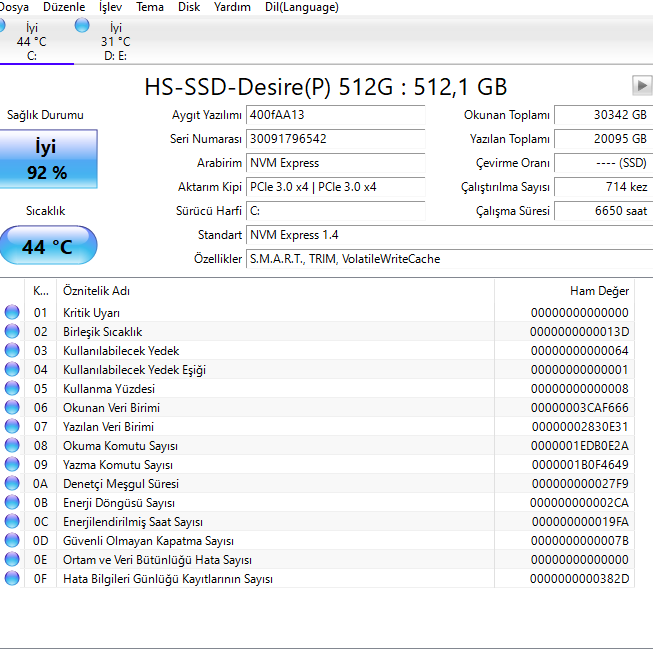Click the status dot for Hata Bilgileri Günlüğü
The width and height of the screenshot is (653, 650).
click(12, 578)
